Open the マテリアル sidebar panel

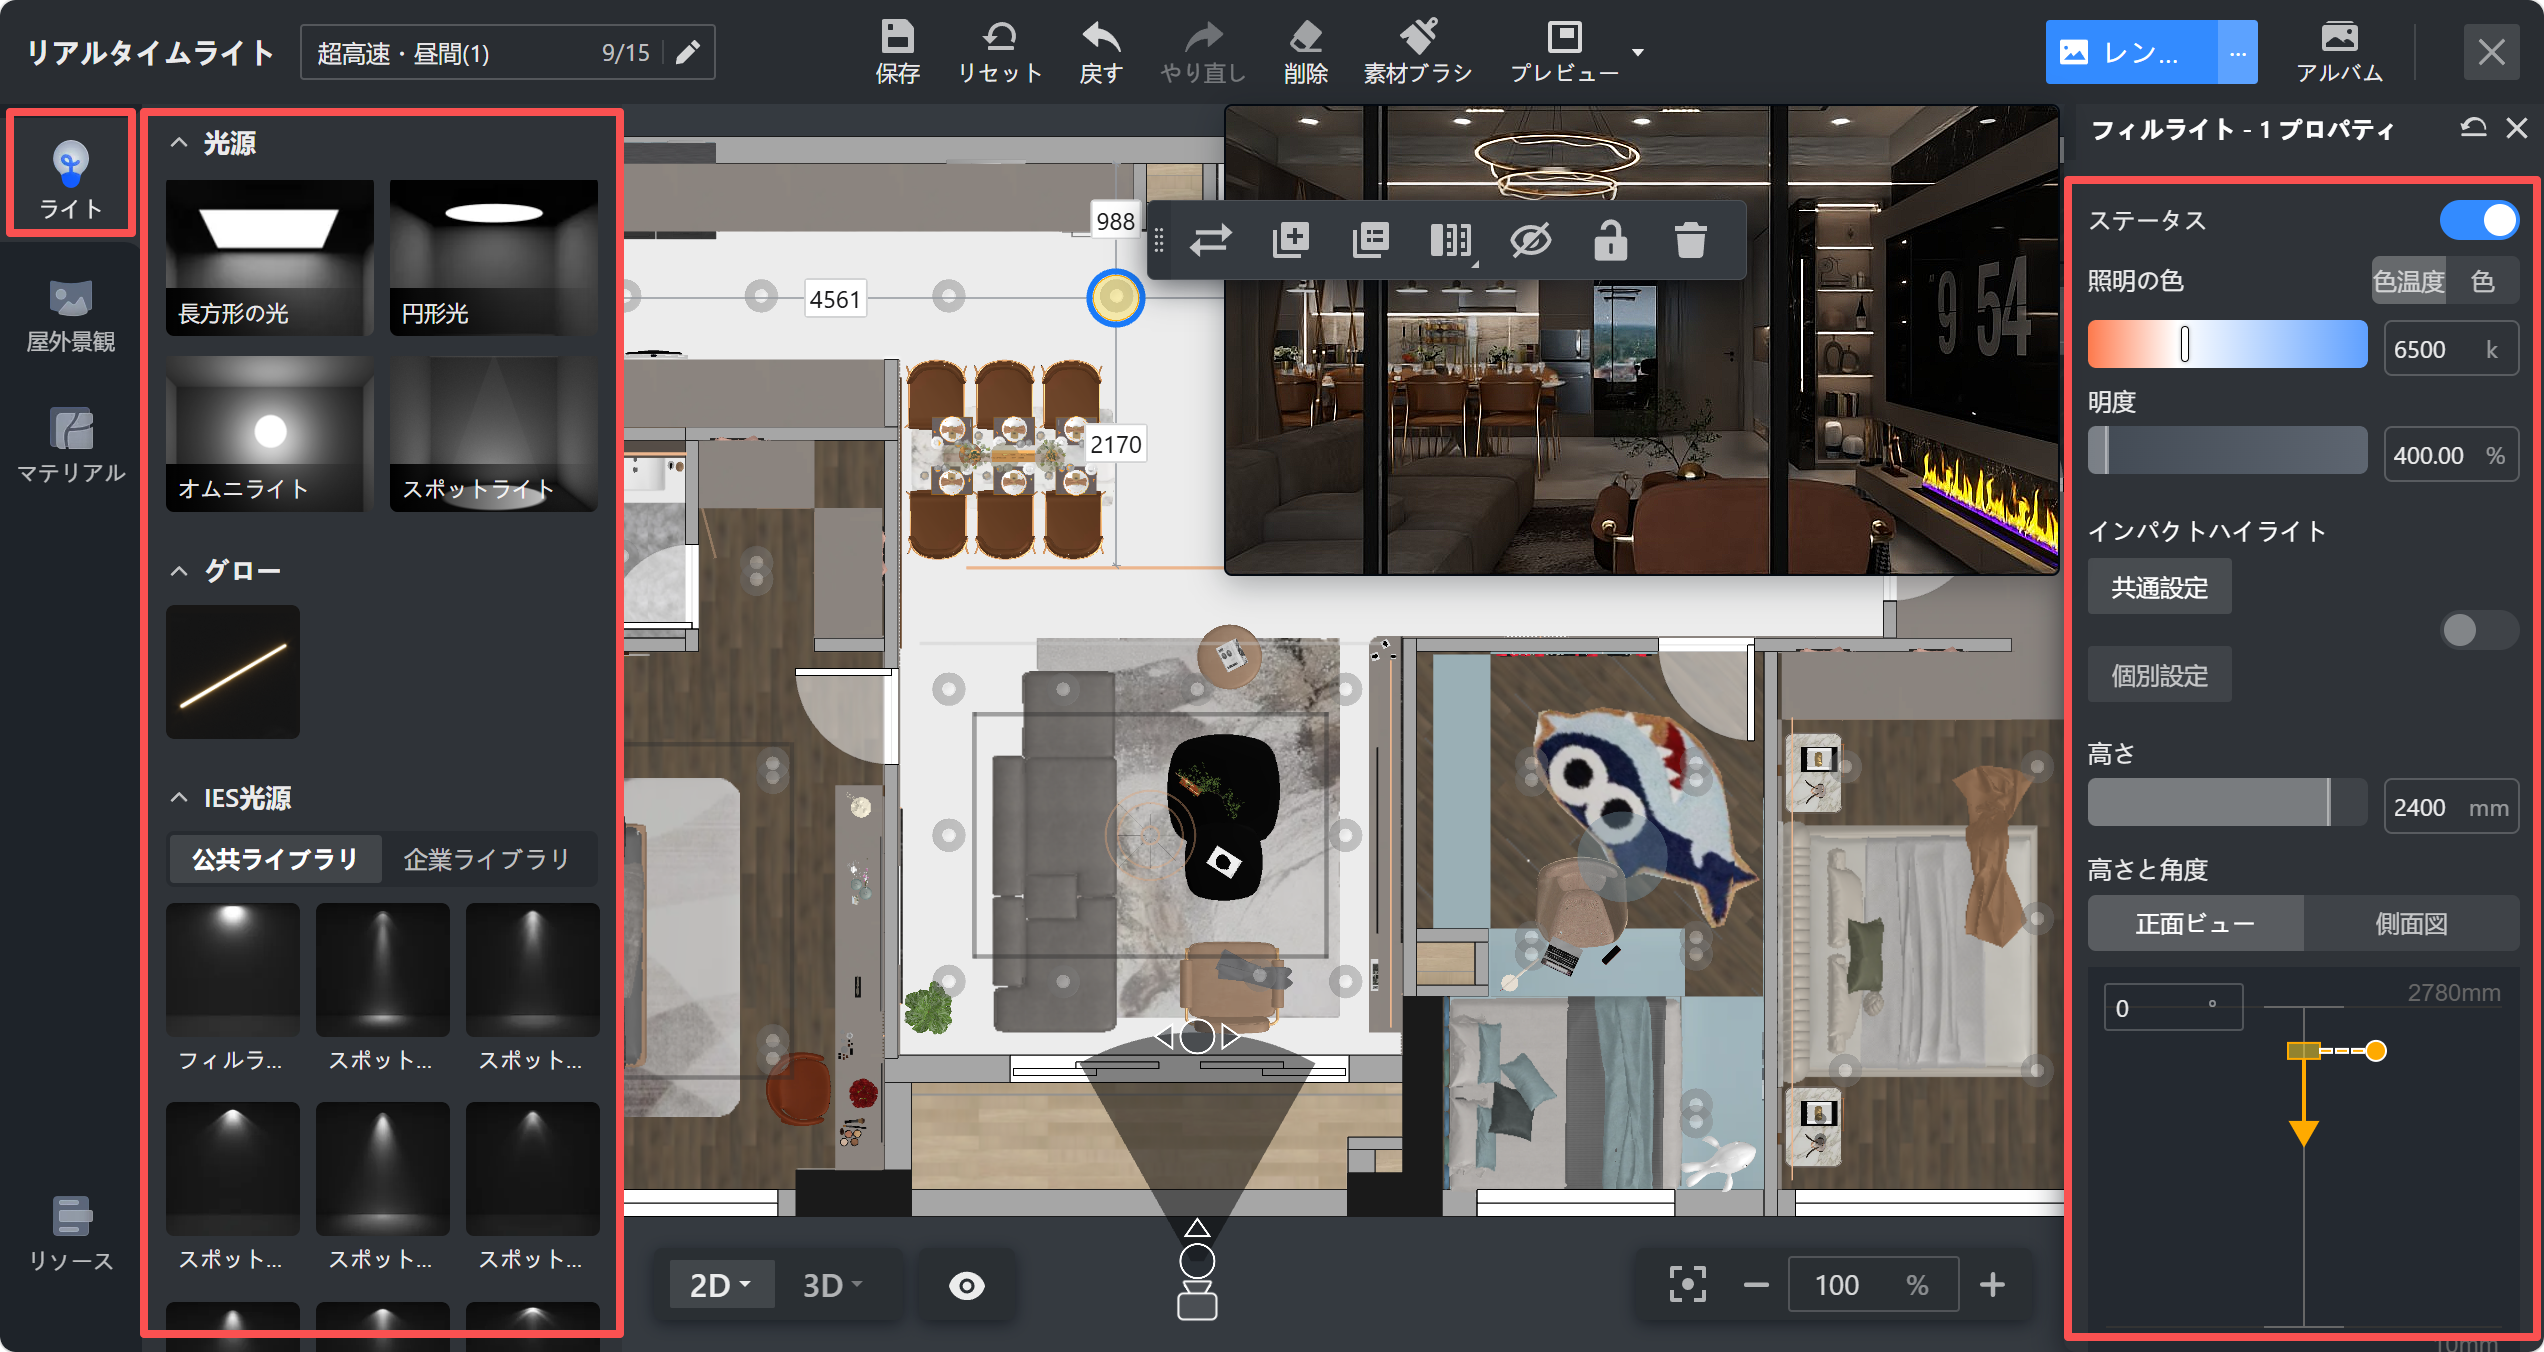(71, 446)
